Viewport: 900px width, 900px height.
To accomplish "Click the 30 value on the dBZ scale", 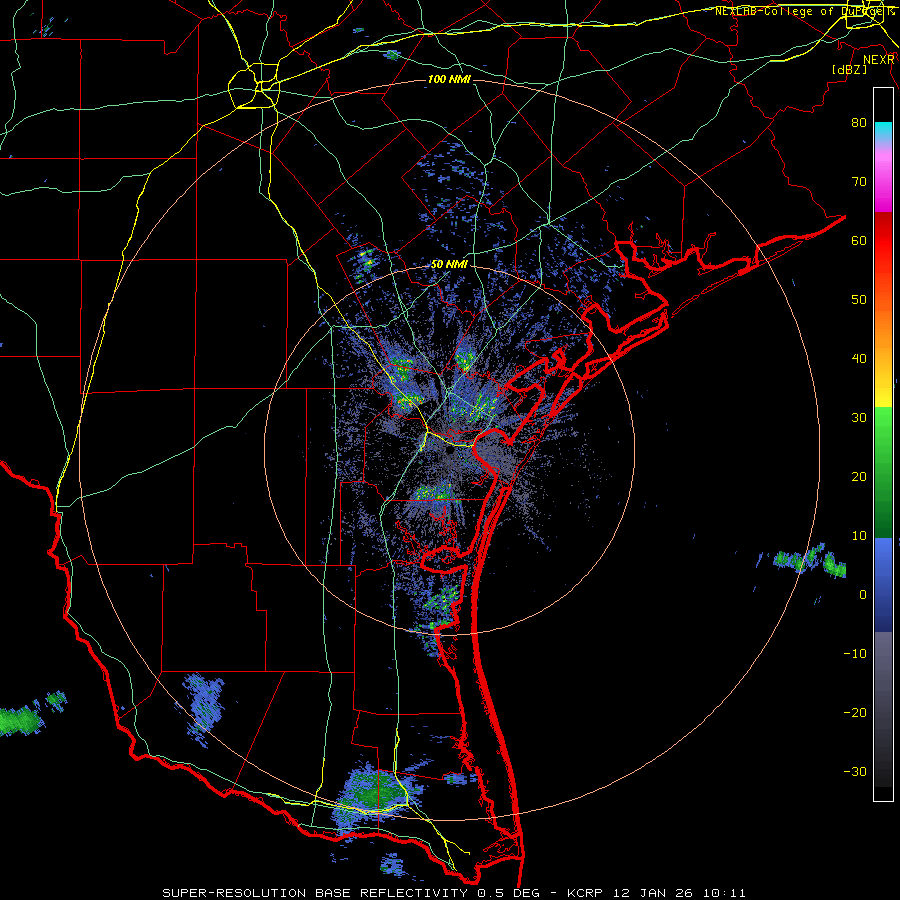I will point(859,417).
